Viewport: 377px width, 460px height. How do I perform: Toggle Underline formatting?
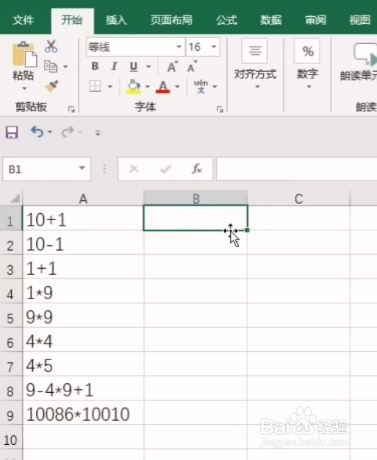point(133,67)
